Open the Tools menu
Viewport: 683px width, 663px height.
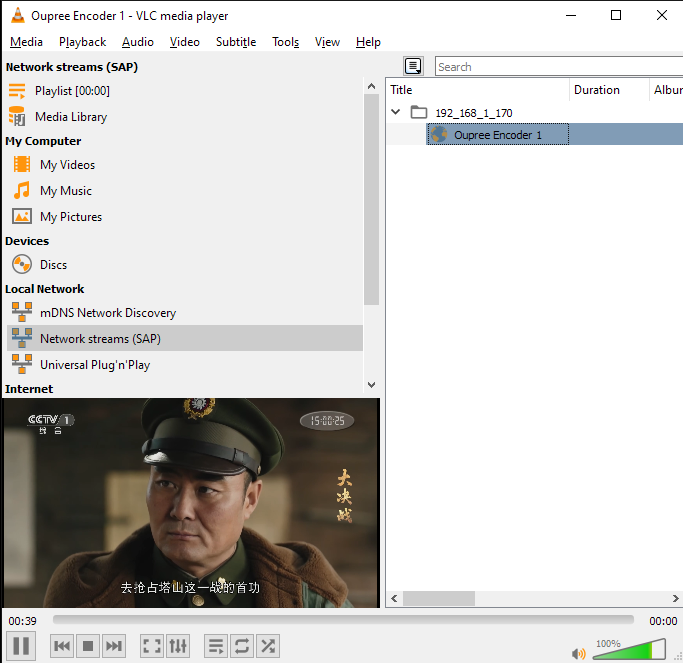pyautogui.click(x=286, y=42)
